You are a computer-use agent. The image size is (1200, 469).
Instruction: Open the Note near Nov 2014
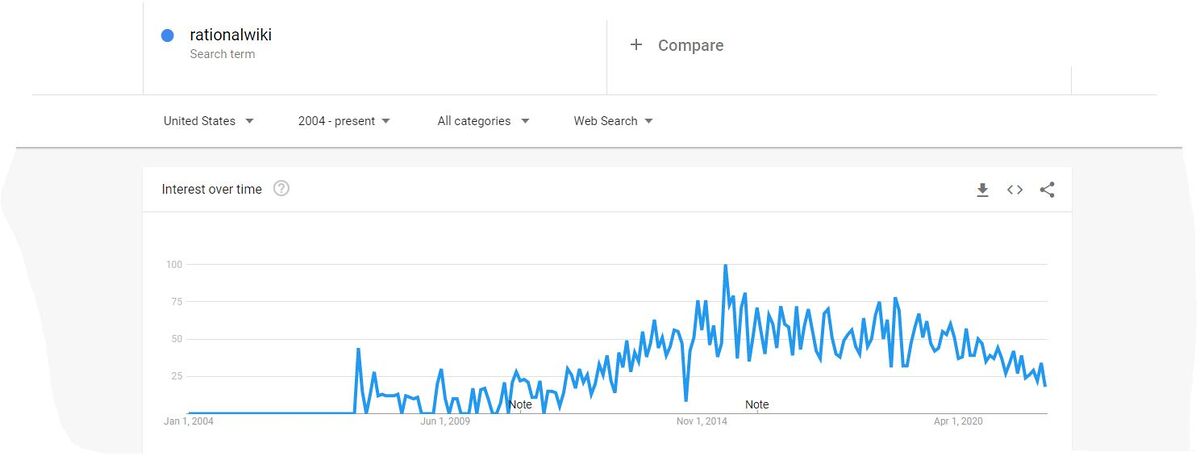(757, 405)
